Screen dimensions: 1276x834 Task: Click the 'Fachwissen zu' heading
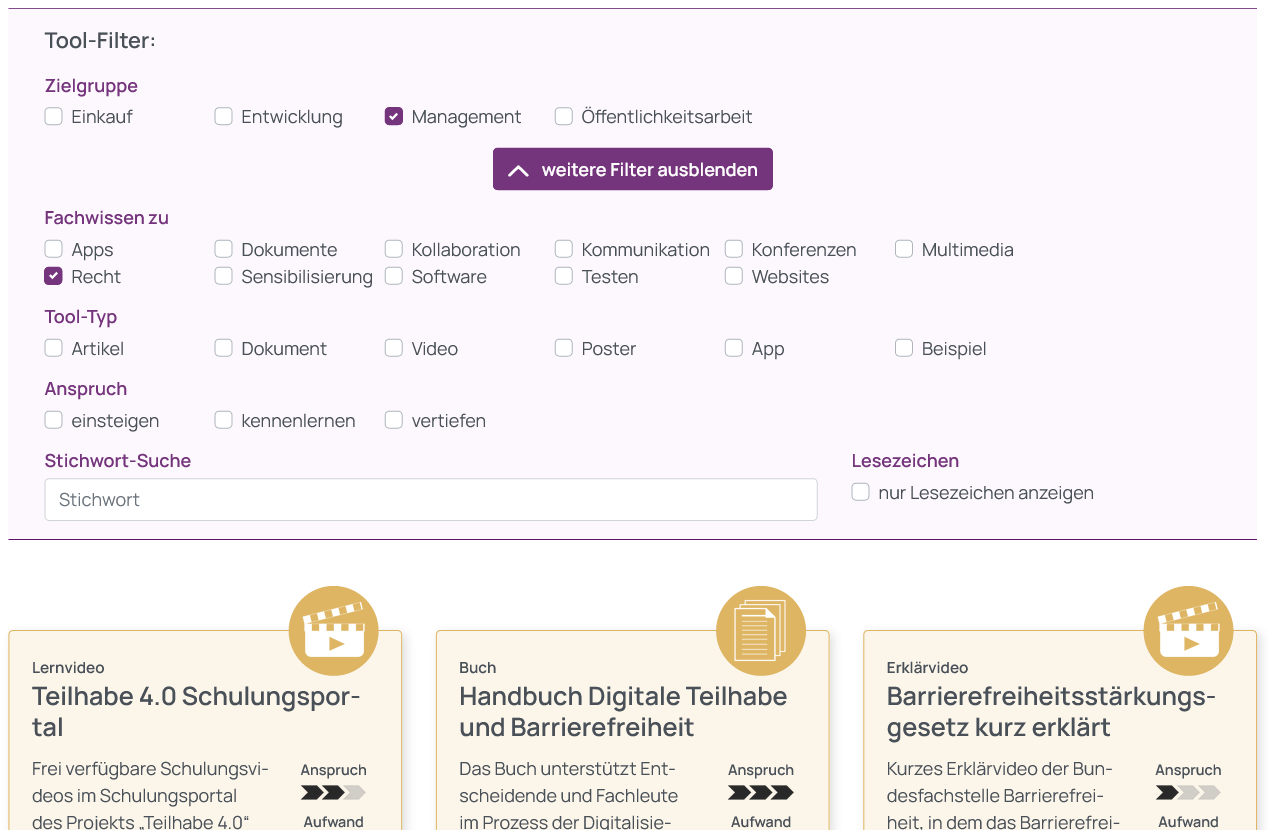(x=107, y=217)
